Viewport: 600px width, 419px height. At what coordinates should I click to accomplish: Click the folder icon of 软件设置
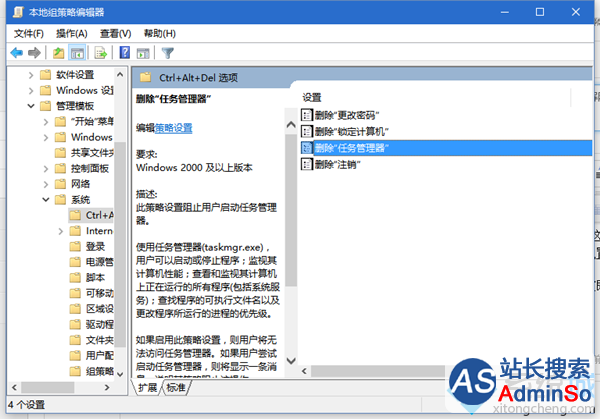pyautogui.click(x=45, y=74)
